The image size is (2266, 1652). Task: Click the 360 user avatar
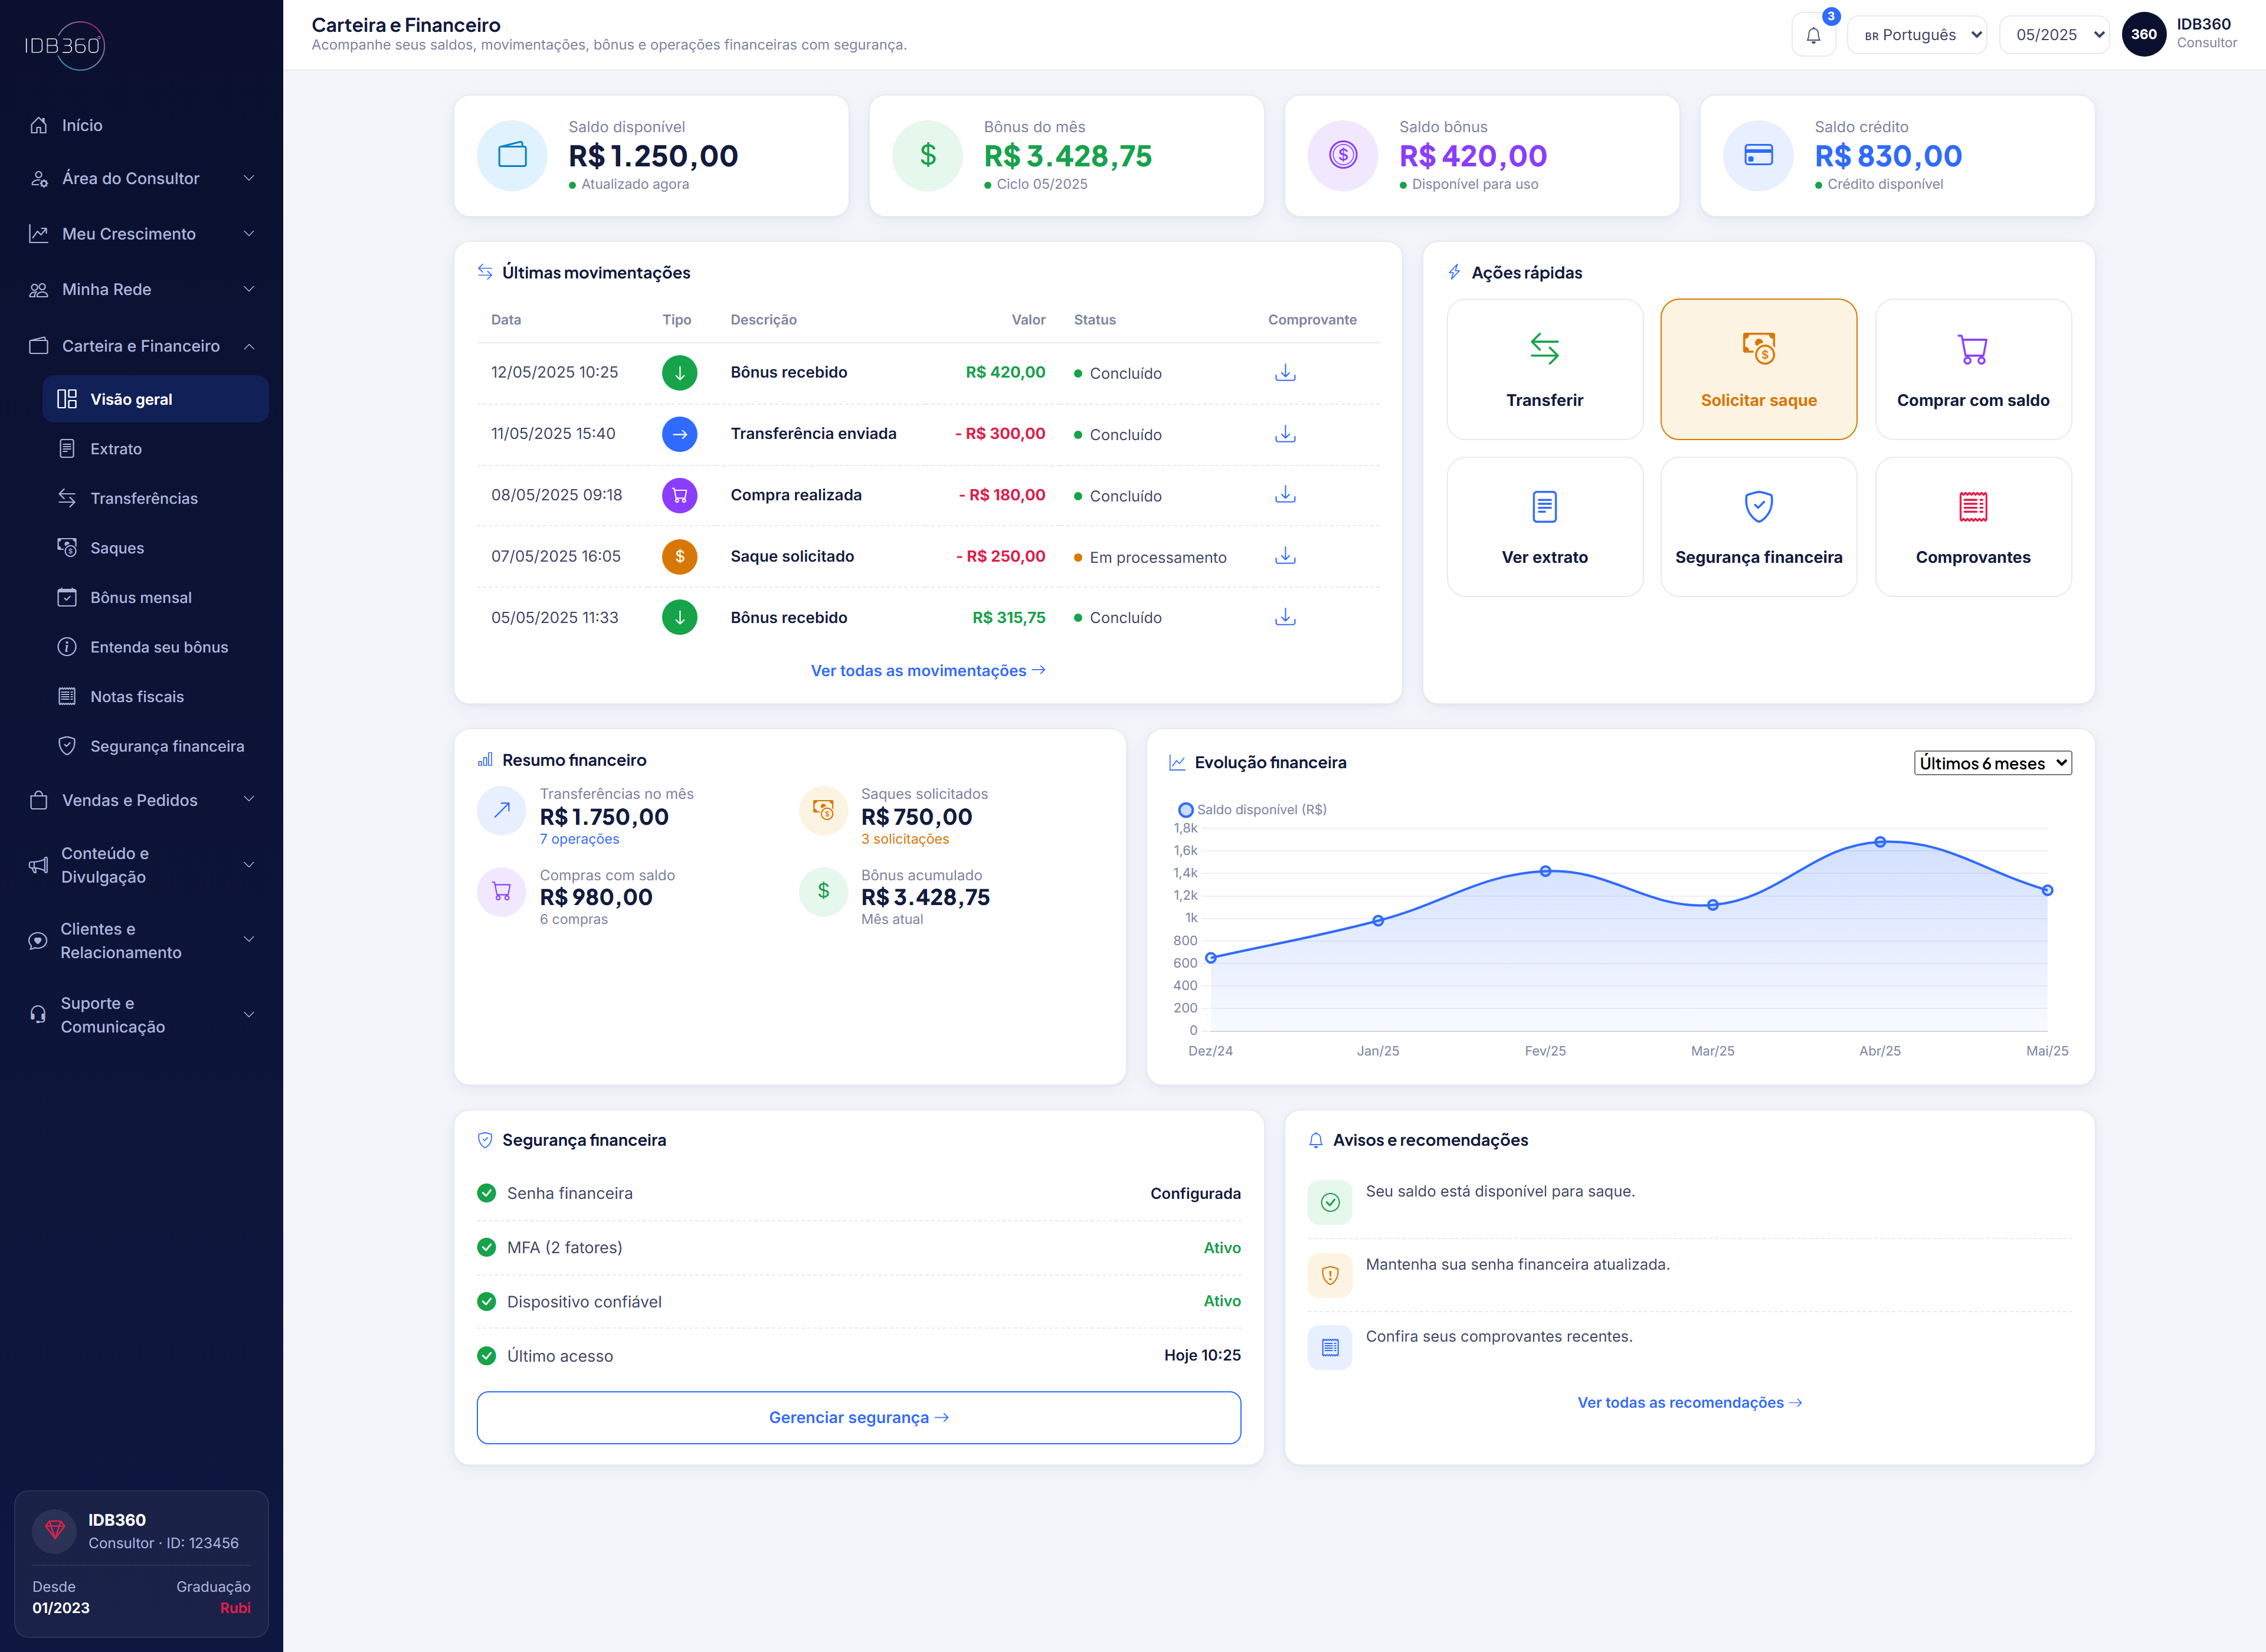tap(2143, 34)
